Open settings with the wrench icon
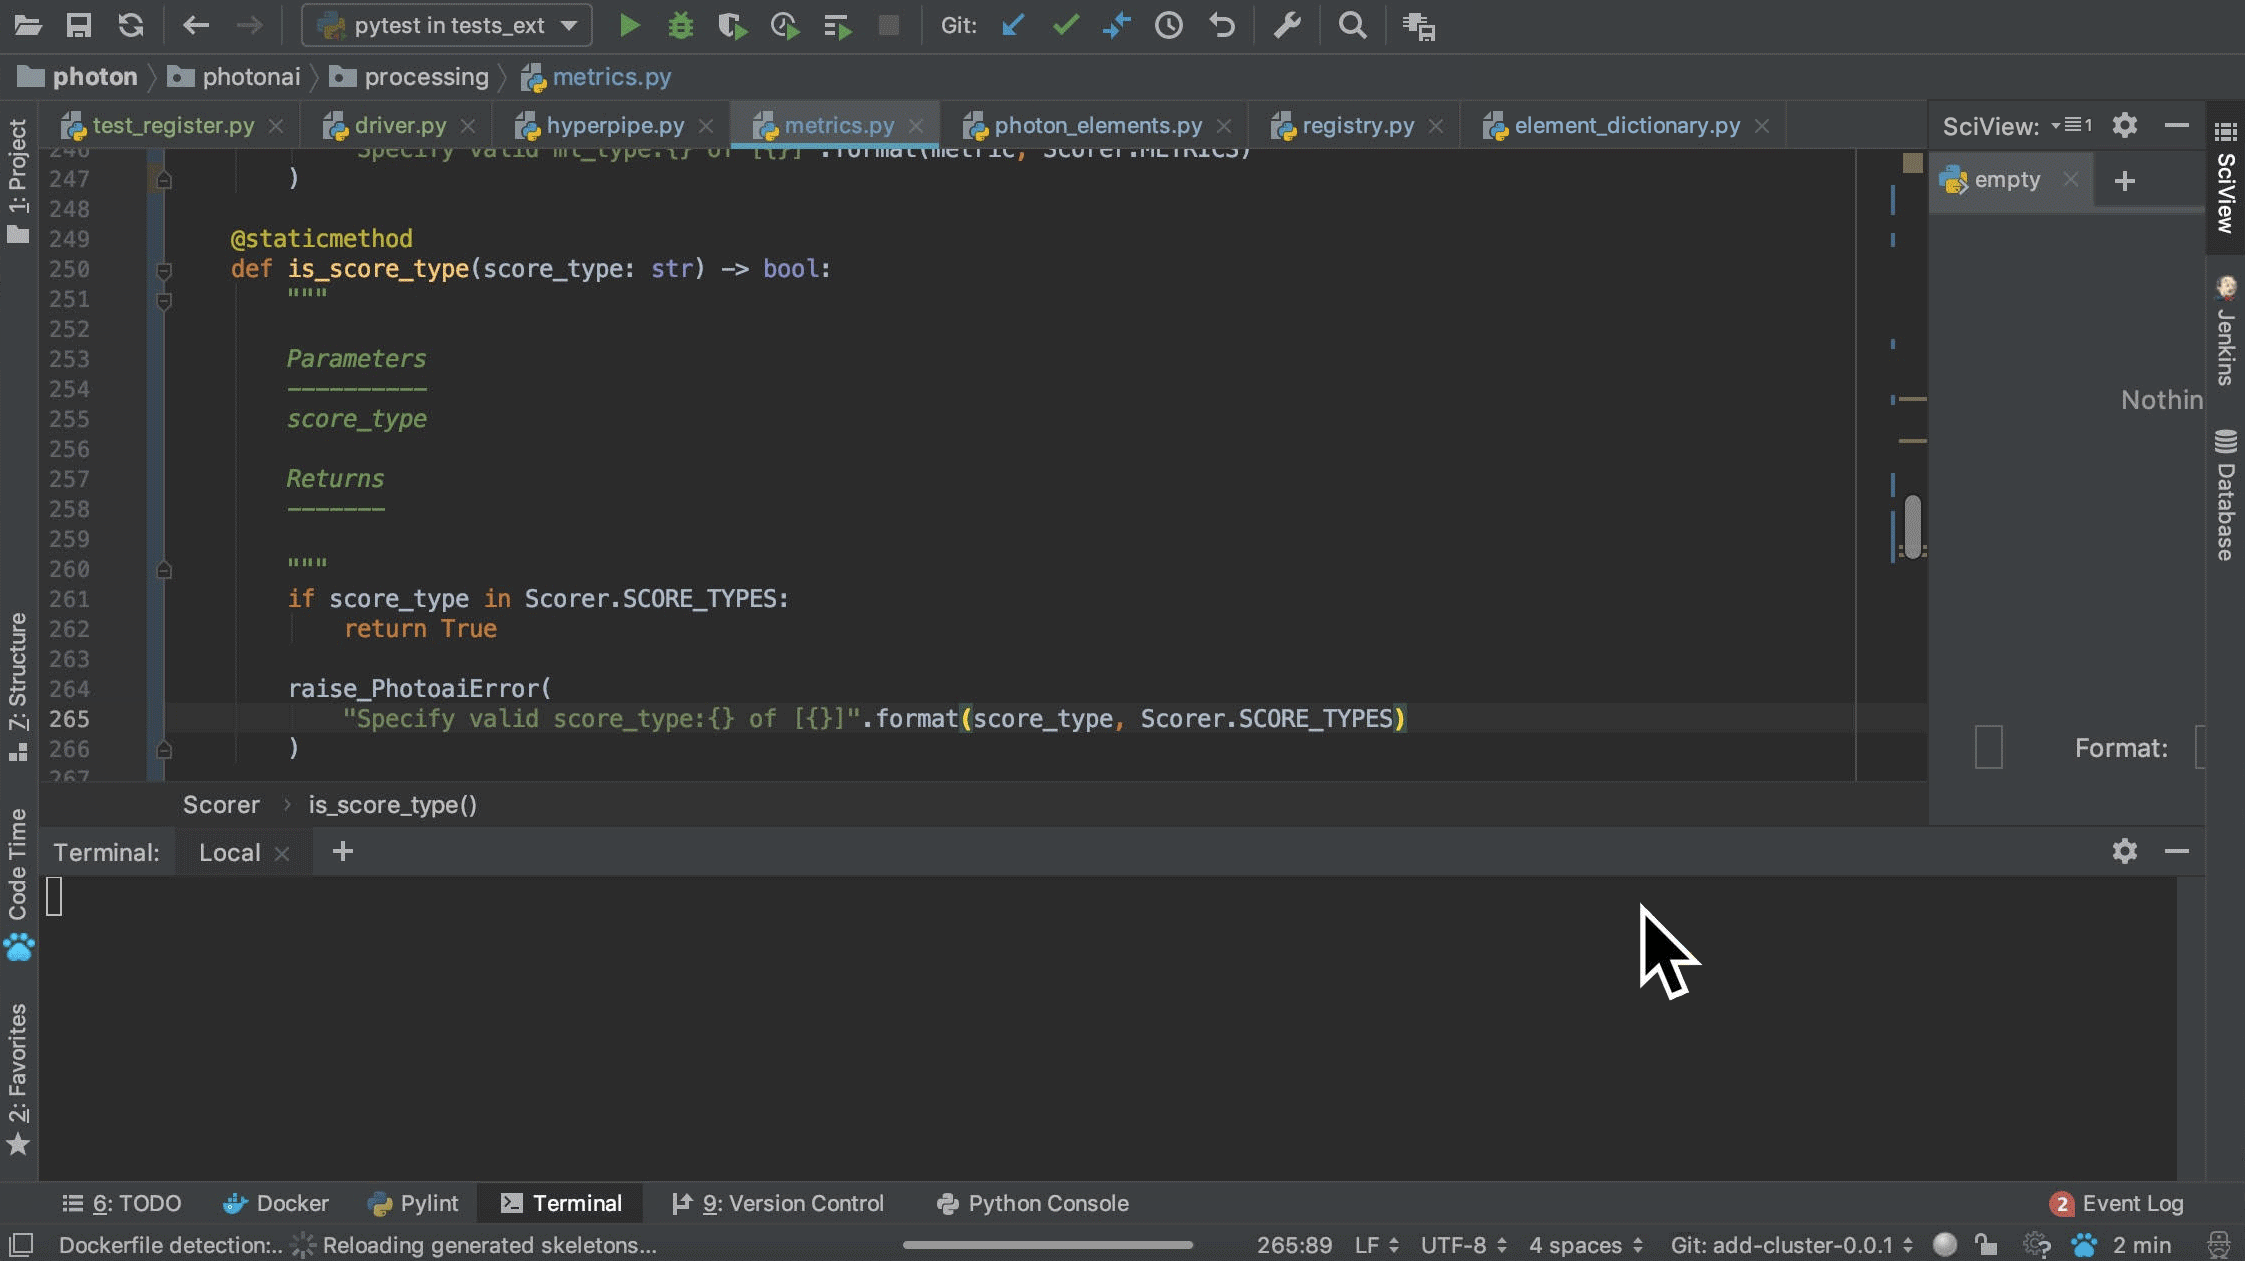The height and width of the screenshot is (1261, 2245). tap(1287, 26)
